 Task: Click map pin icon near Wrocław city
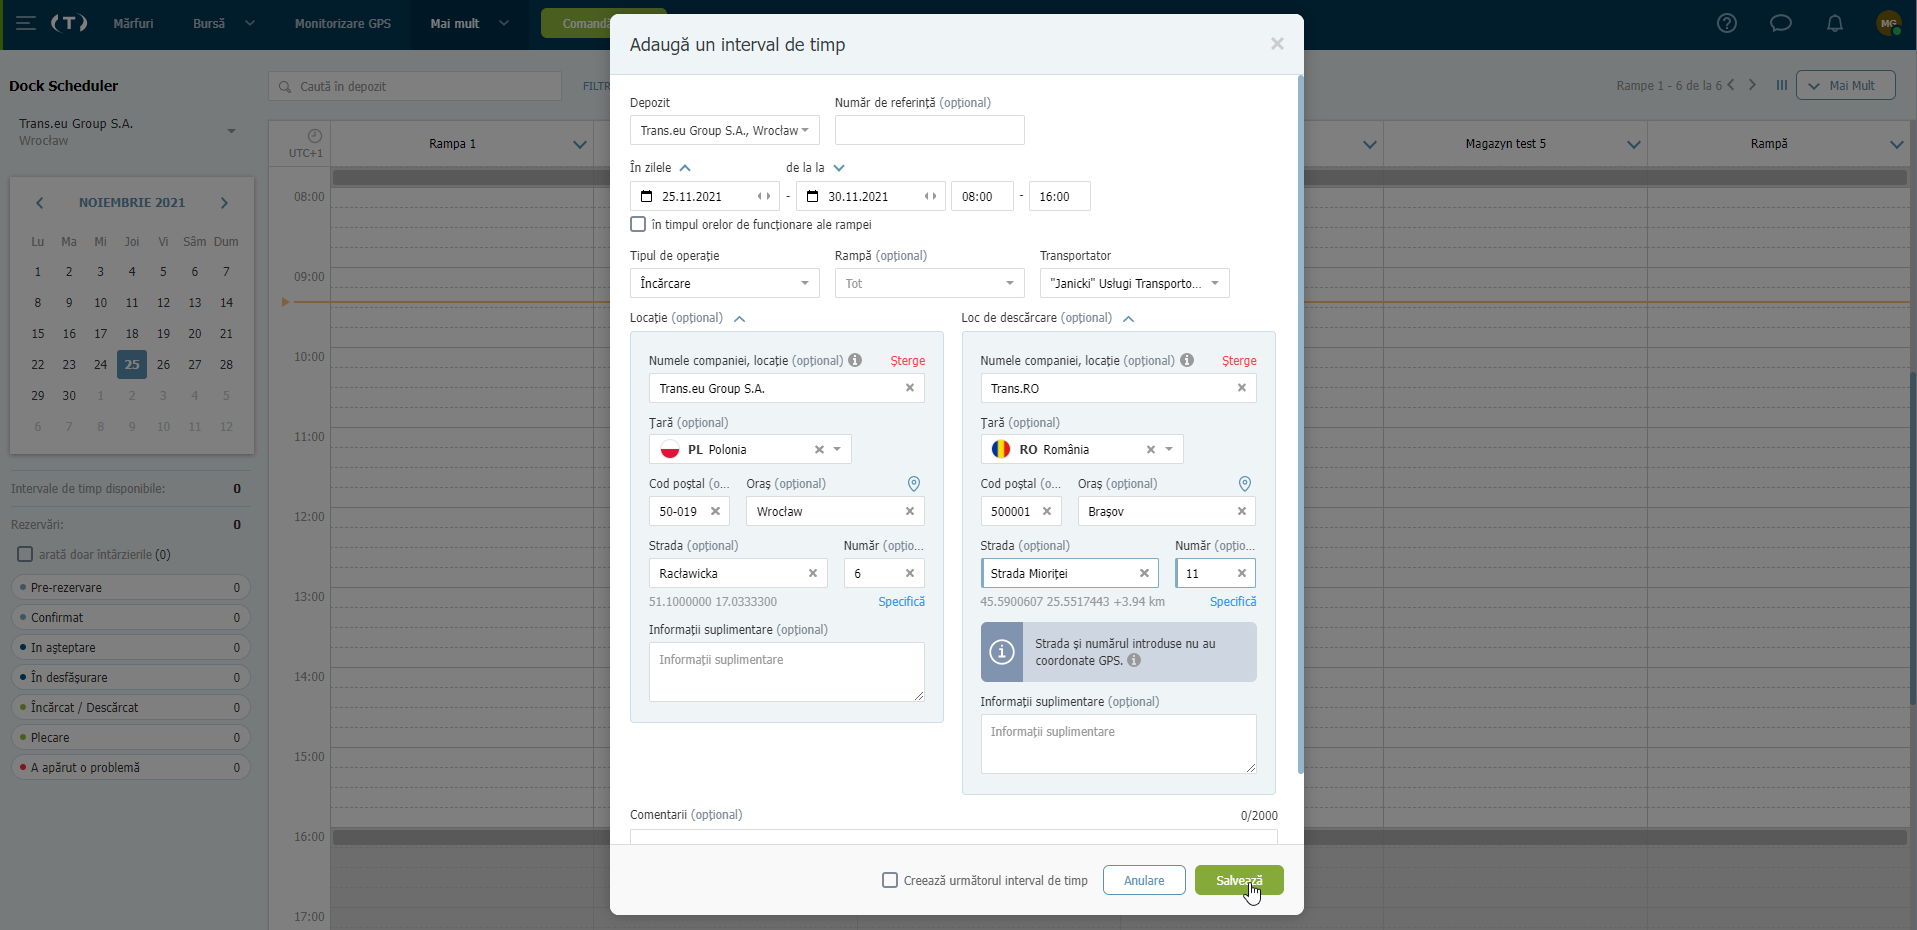coord(914,484)
